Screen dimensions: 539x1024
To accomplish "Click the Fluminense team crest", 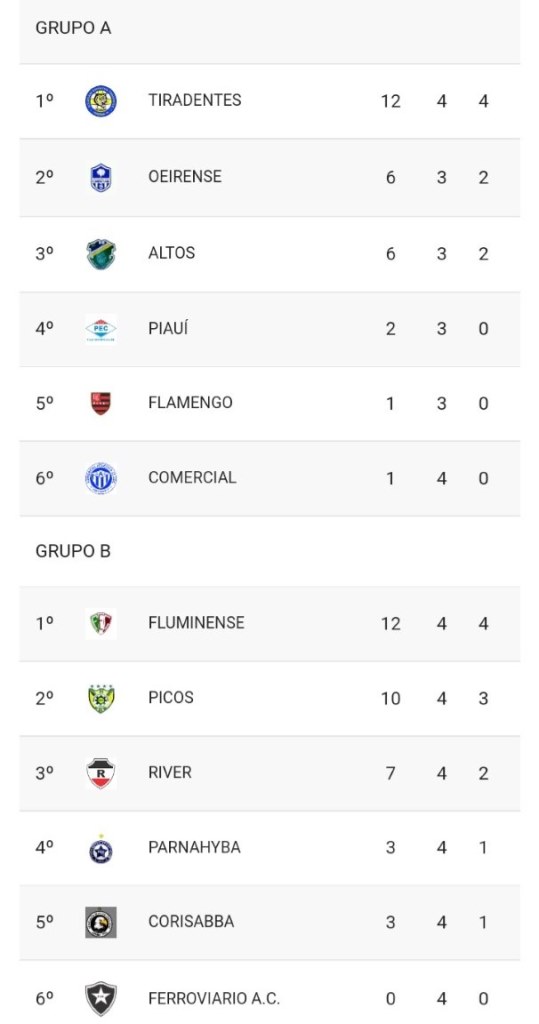I will pos(101,624).
